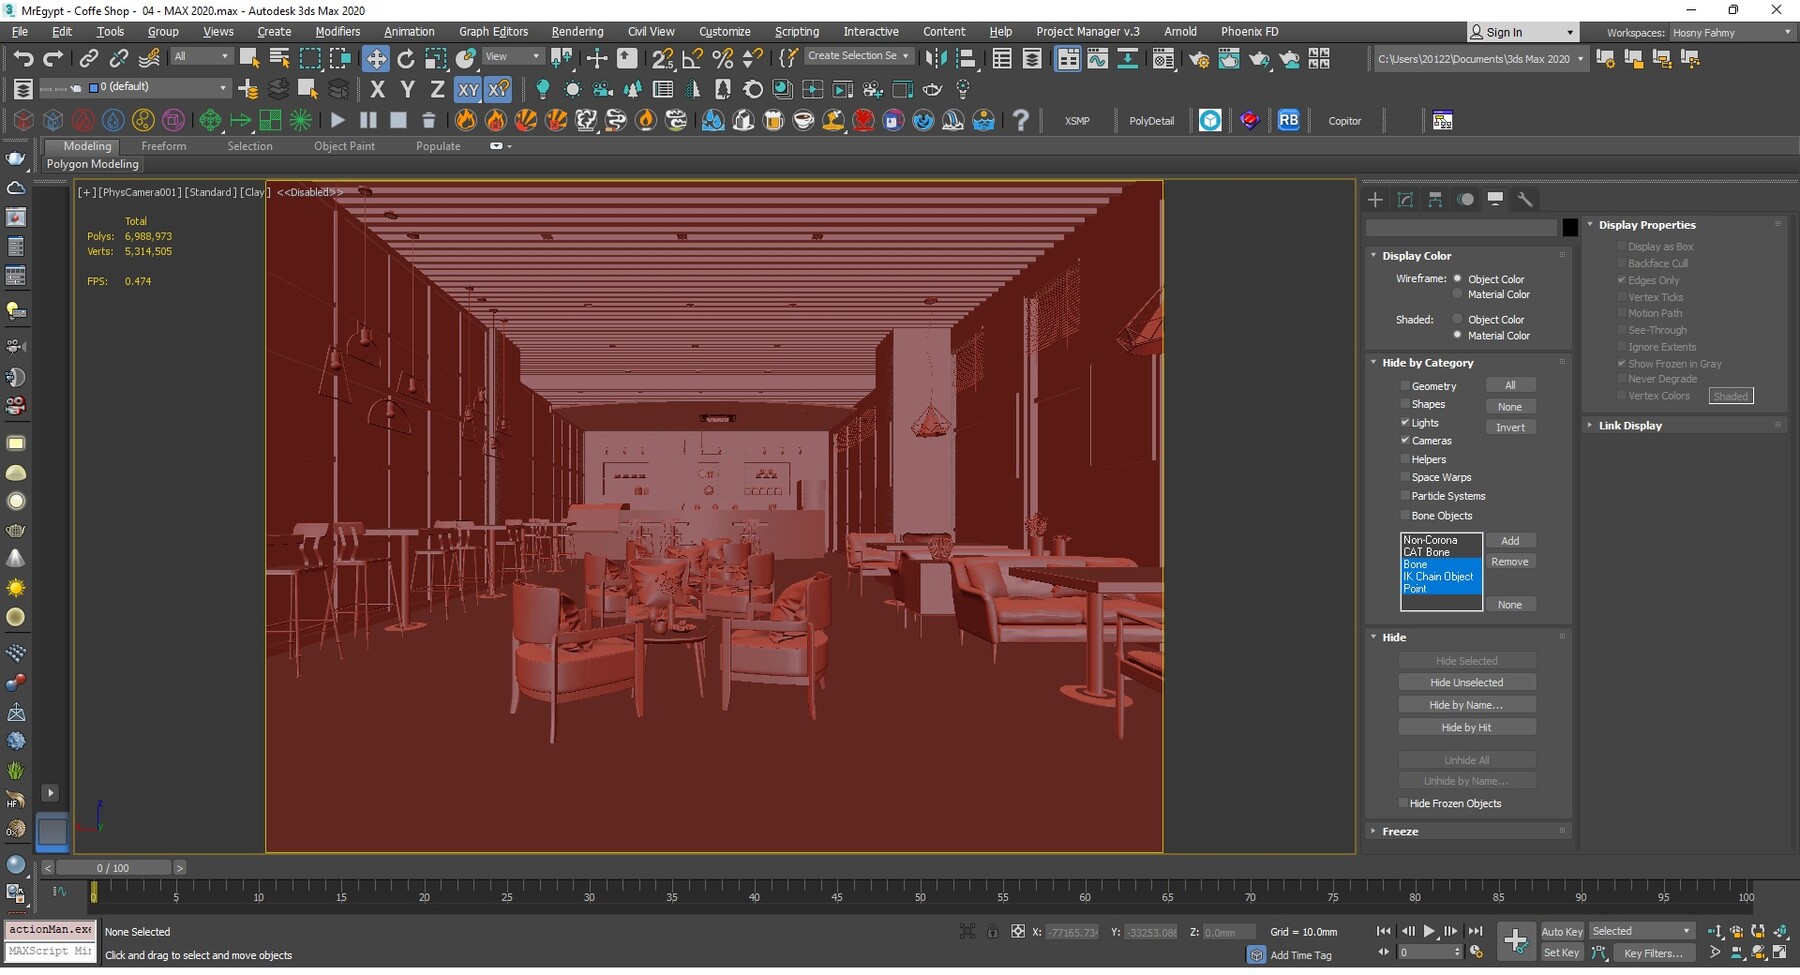Open the Rendering menu
The width and height of the screenshot is (1800, 975).
click(x=577, y=31)
